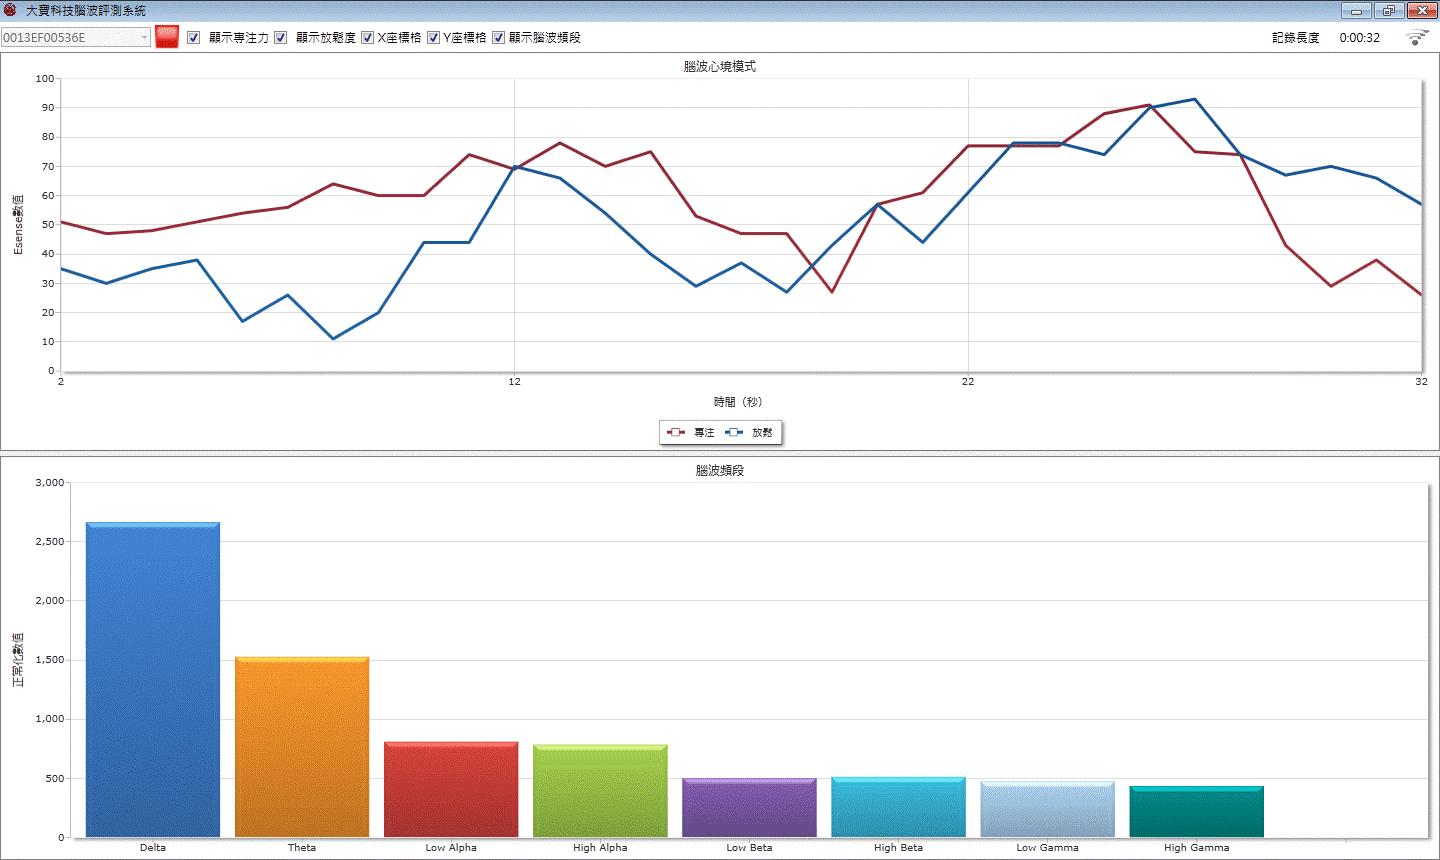The image size is (1440, 860).
Task: Click the red 專注 legend marker
Action: click(676, 432)
